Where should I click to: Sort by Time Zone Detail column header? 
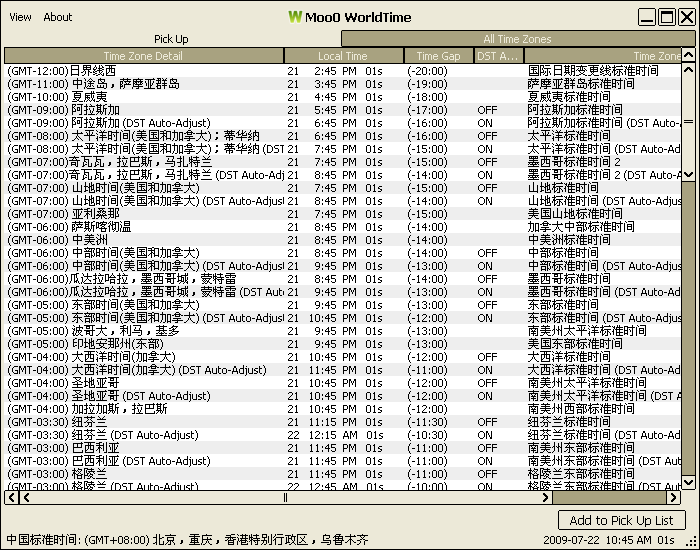tap(144, 56)
